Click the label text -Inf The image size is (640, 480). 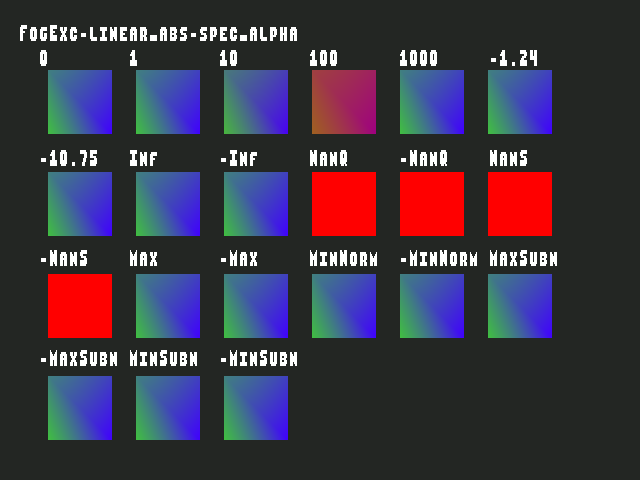[x=239, y=158]
